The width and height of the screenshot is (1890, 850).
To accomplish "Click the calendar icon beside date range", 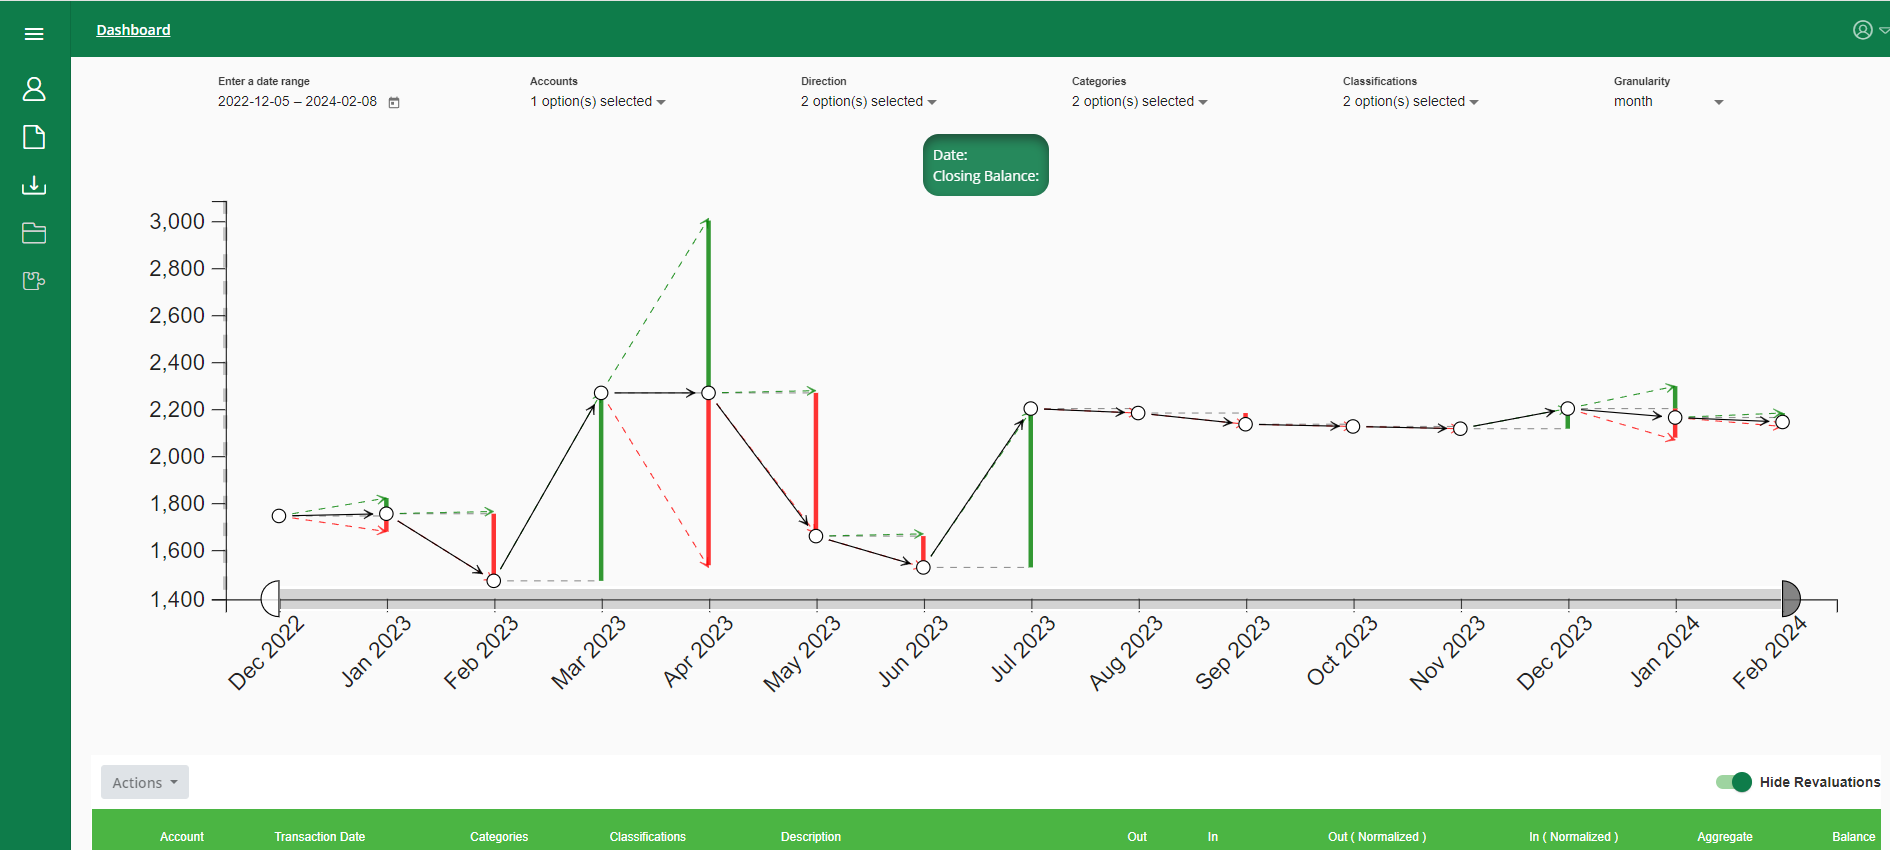I will [x=394, y=102].
